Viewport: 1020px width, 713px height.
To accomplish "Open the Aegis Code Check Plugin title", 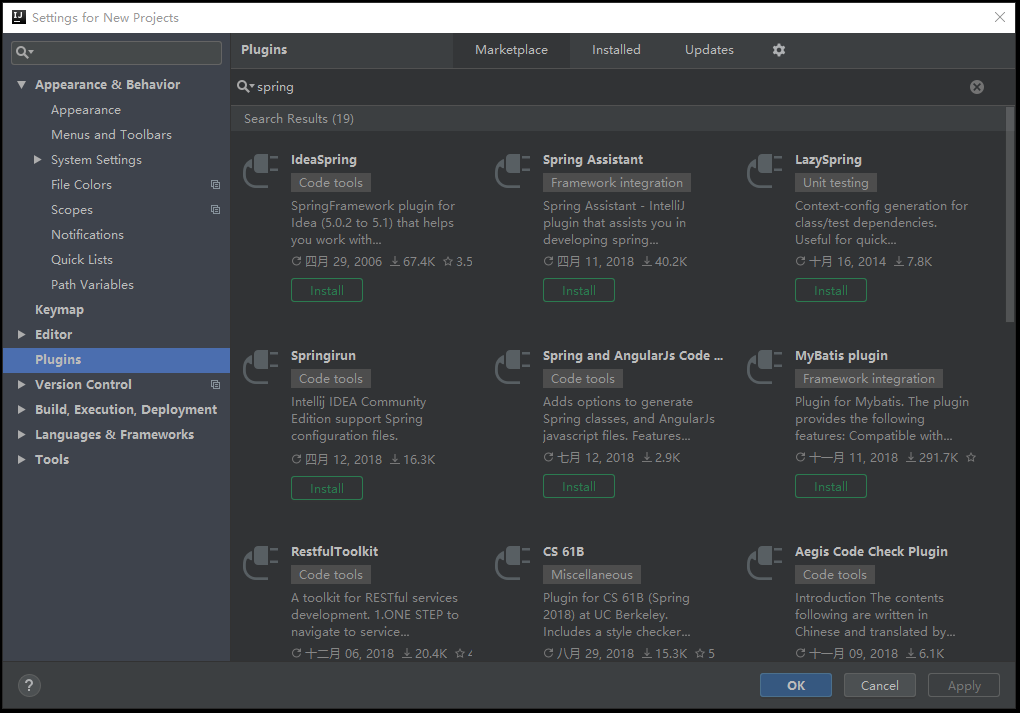I will 871,552.
